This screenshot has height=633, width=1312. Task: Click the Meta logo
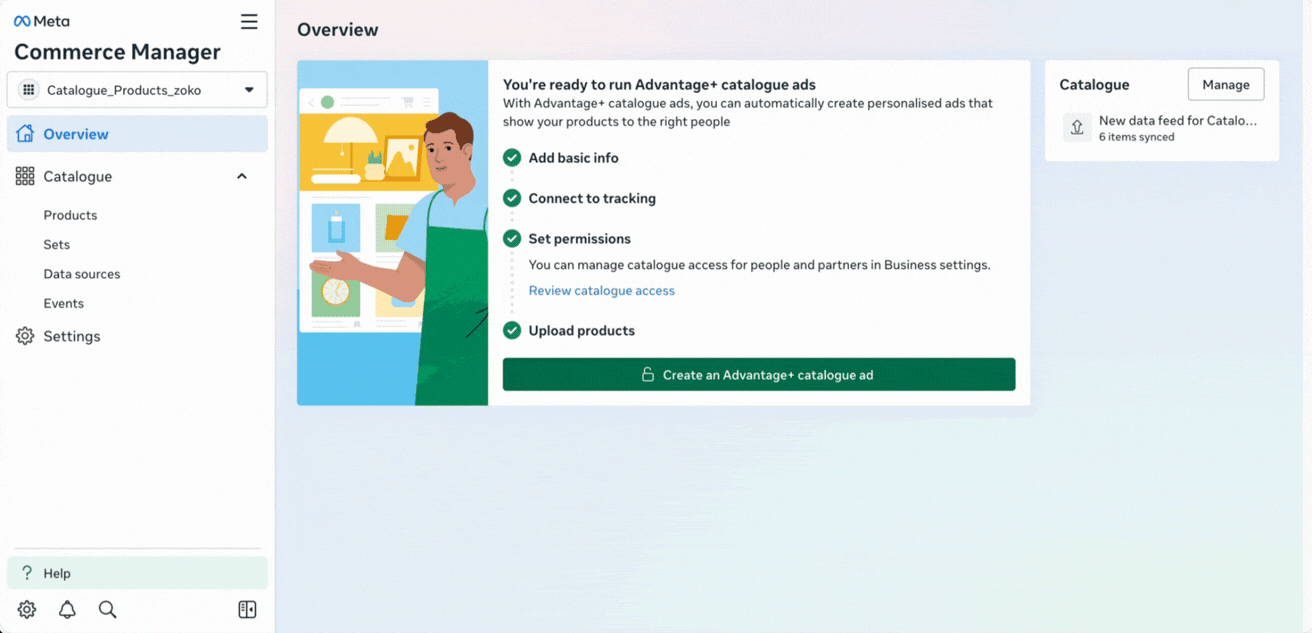point(42,21)
